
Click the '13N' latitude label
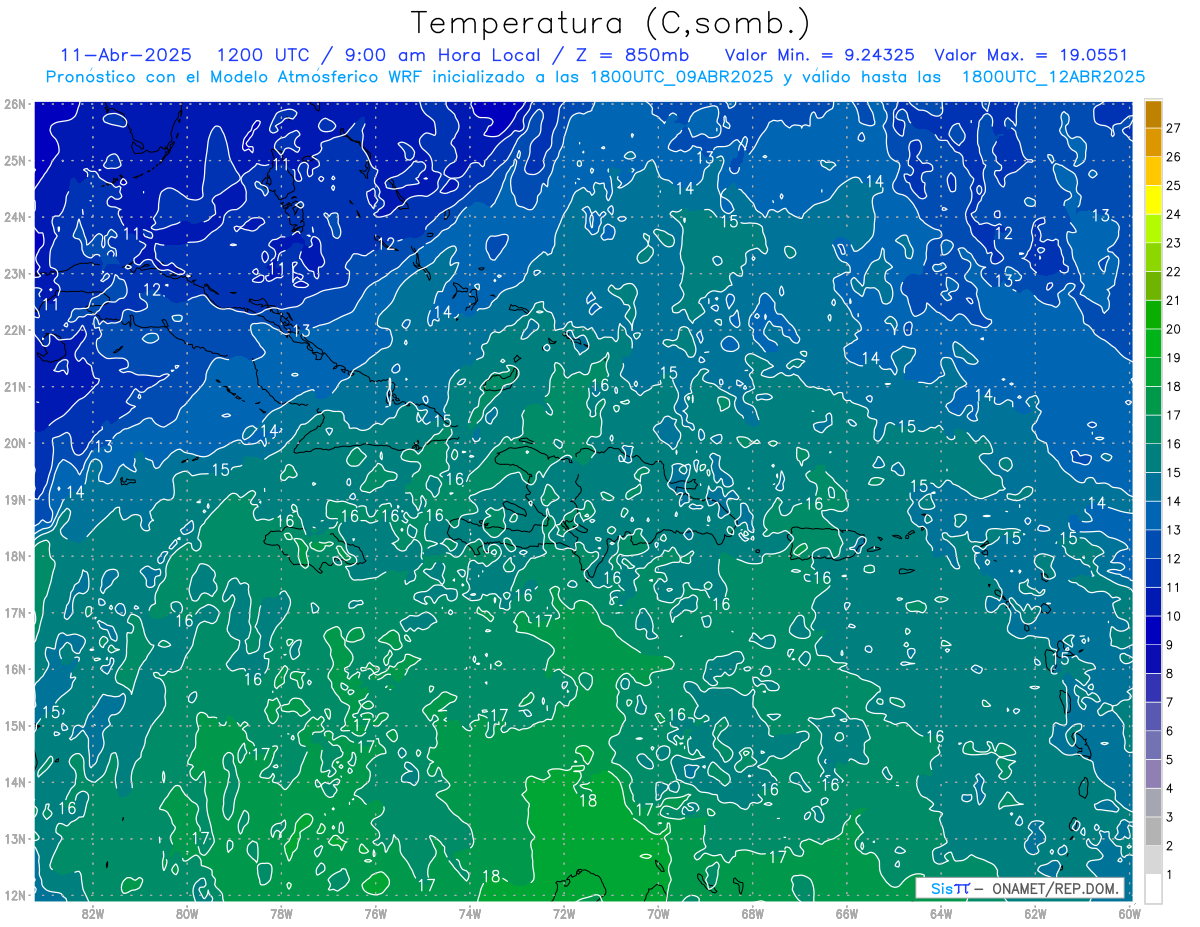14,839
